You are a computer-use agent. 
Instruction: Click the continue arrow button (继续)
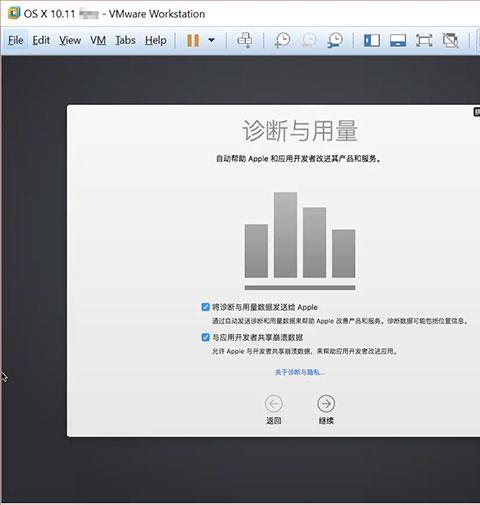click(x=326, y=404)
